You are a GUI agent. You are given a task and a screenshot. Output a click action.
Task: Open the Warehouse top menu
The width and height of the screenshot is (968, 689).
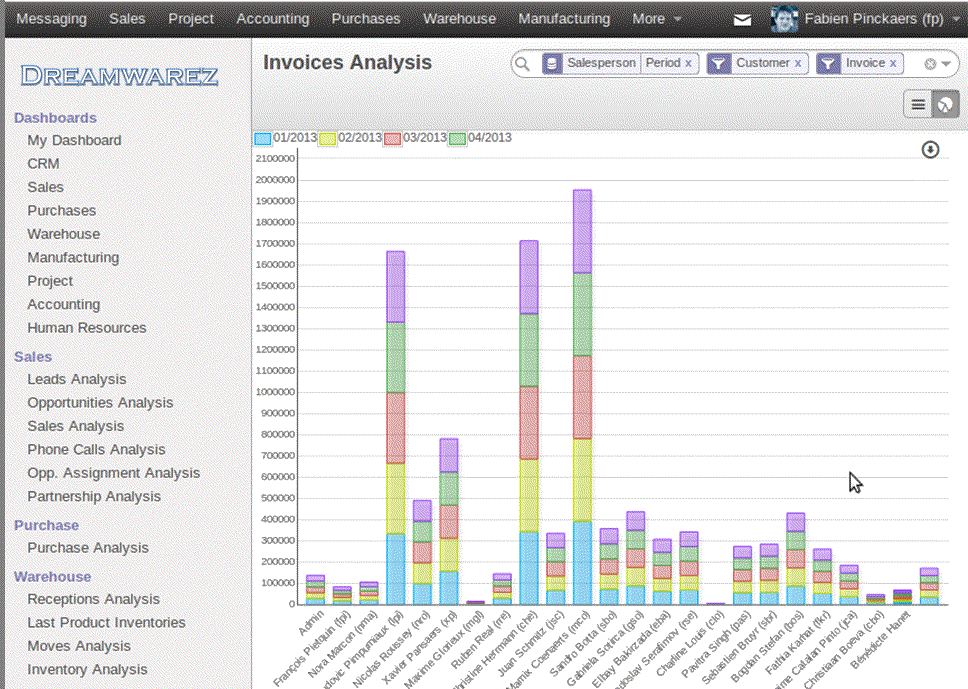pyautogui.click(x=459, y=18)
